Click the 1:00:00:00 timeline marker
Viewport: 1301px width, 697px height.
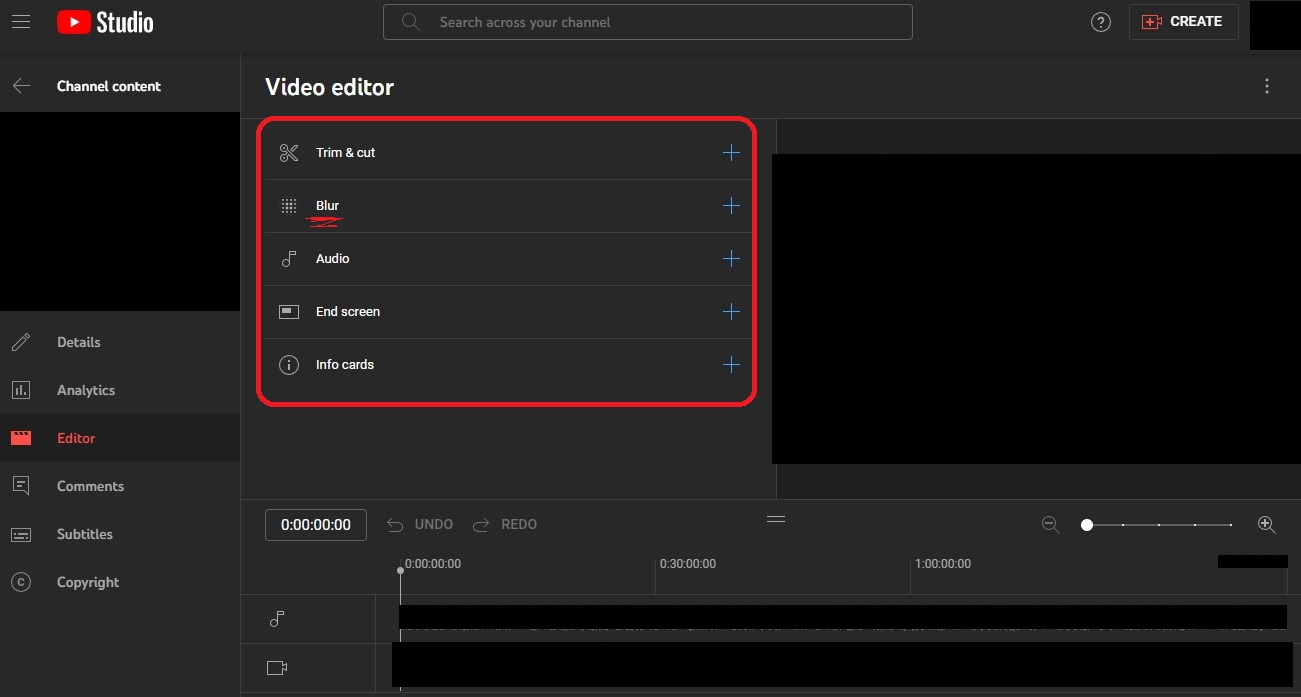pyautogui.click(x=944, y=564)
